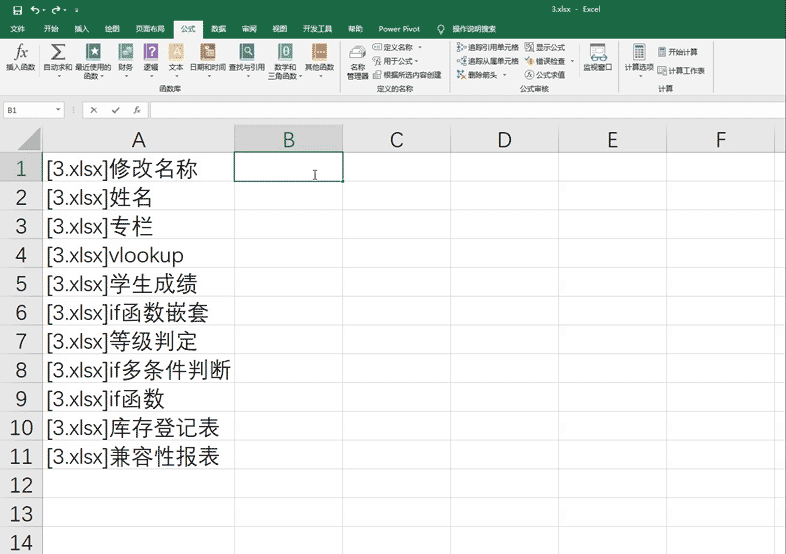Screen dimensions: 786x554
Task: Open Date and Time (日期和时间) functions icon
Action: coord(208,52)
